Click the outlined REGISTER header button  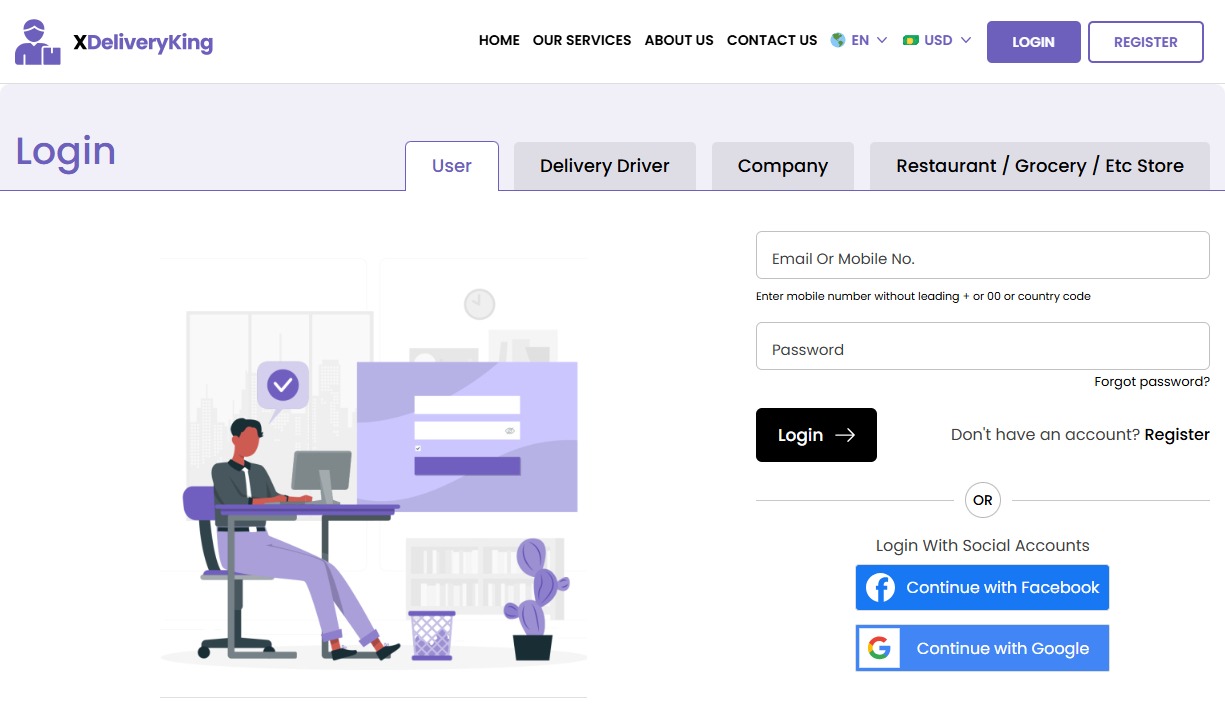[1146, 42]
